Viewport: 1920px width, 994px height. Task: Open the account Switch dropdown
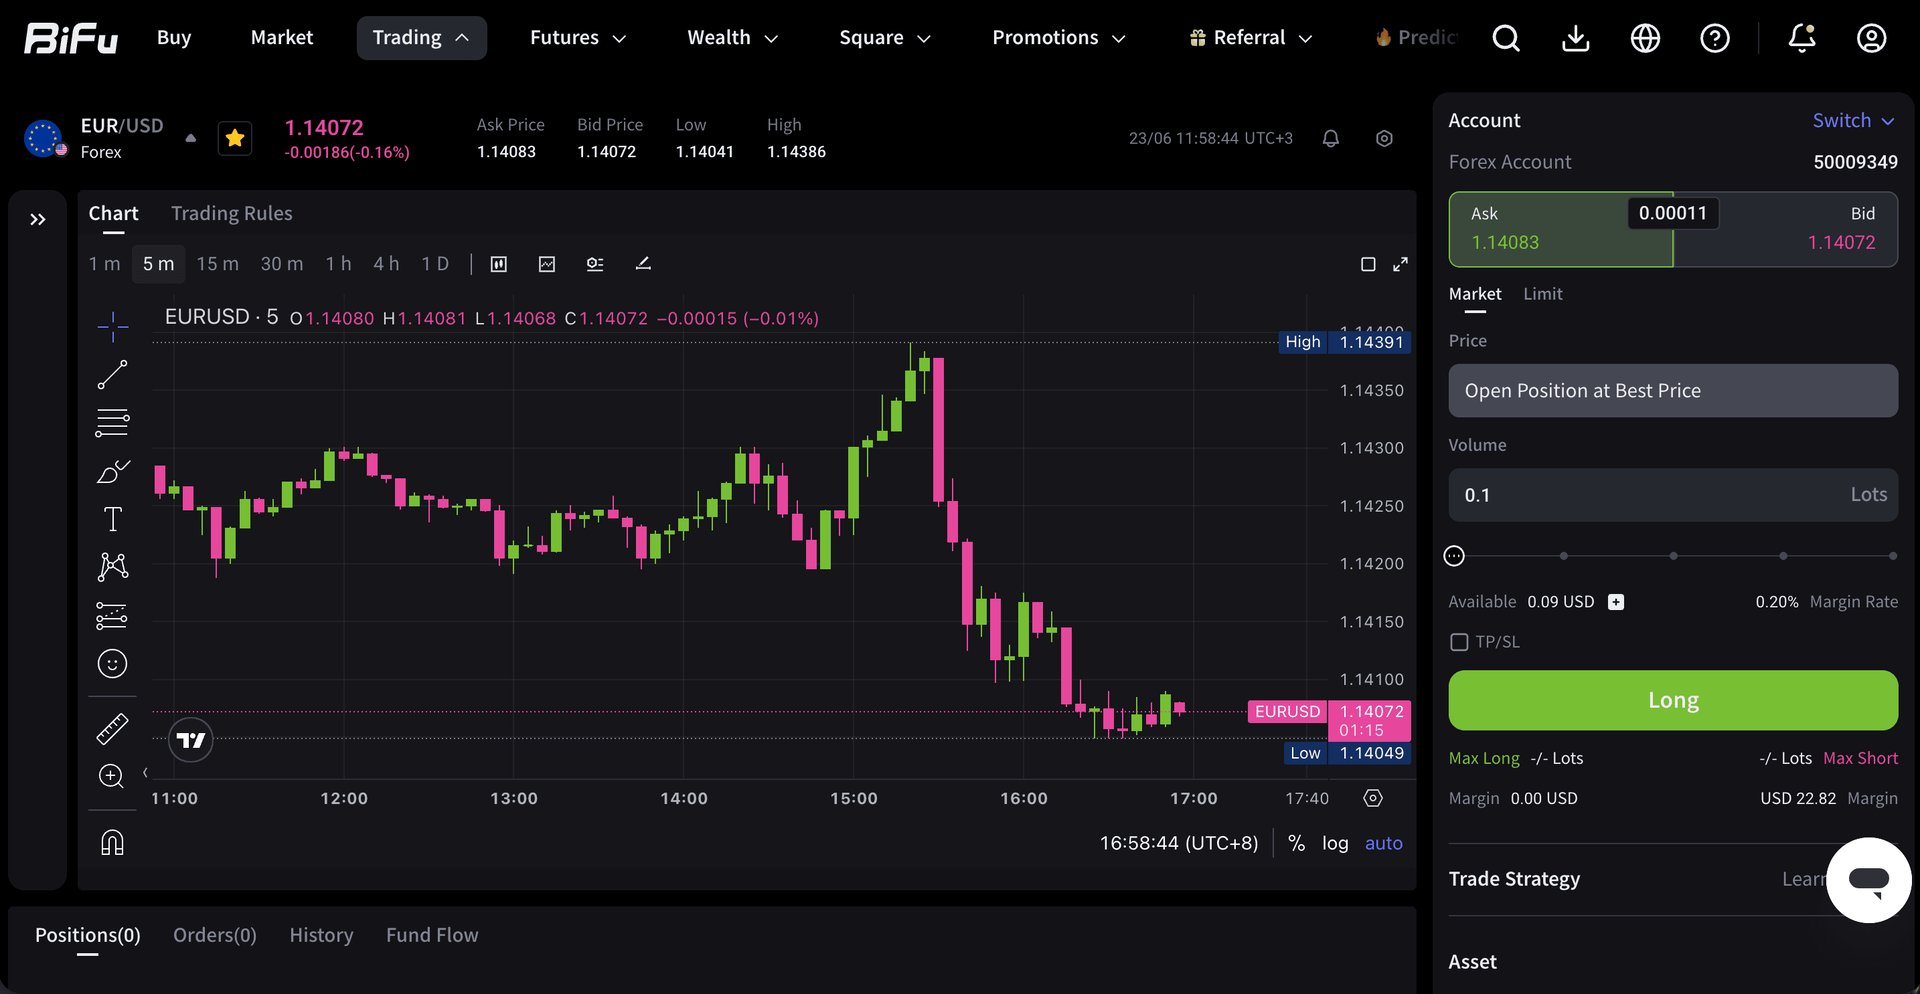coord(1854,120)
